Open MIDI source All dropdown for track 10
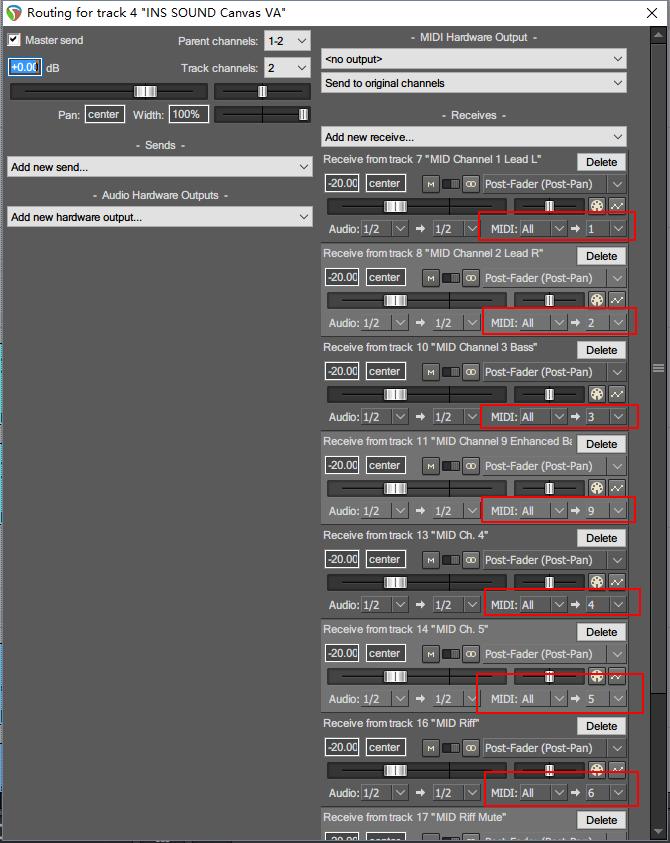The image size is (670, 843). 543,417
